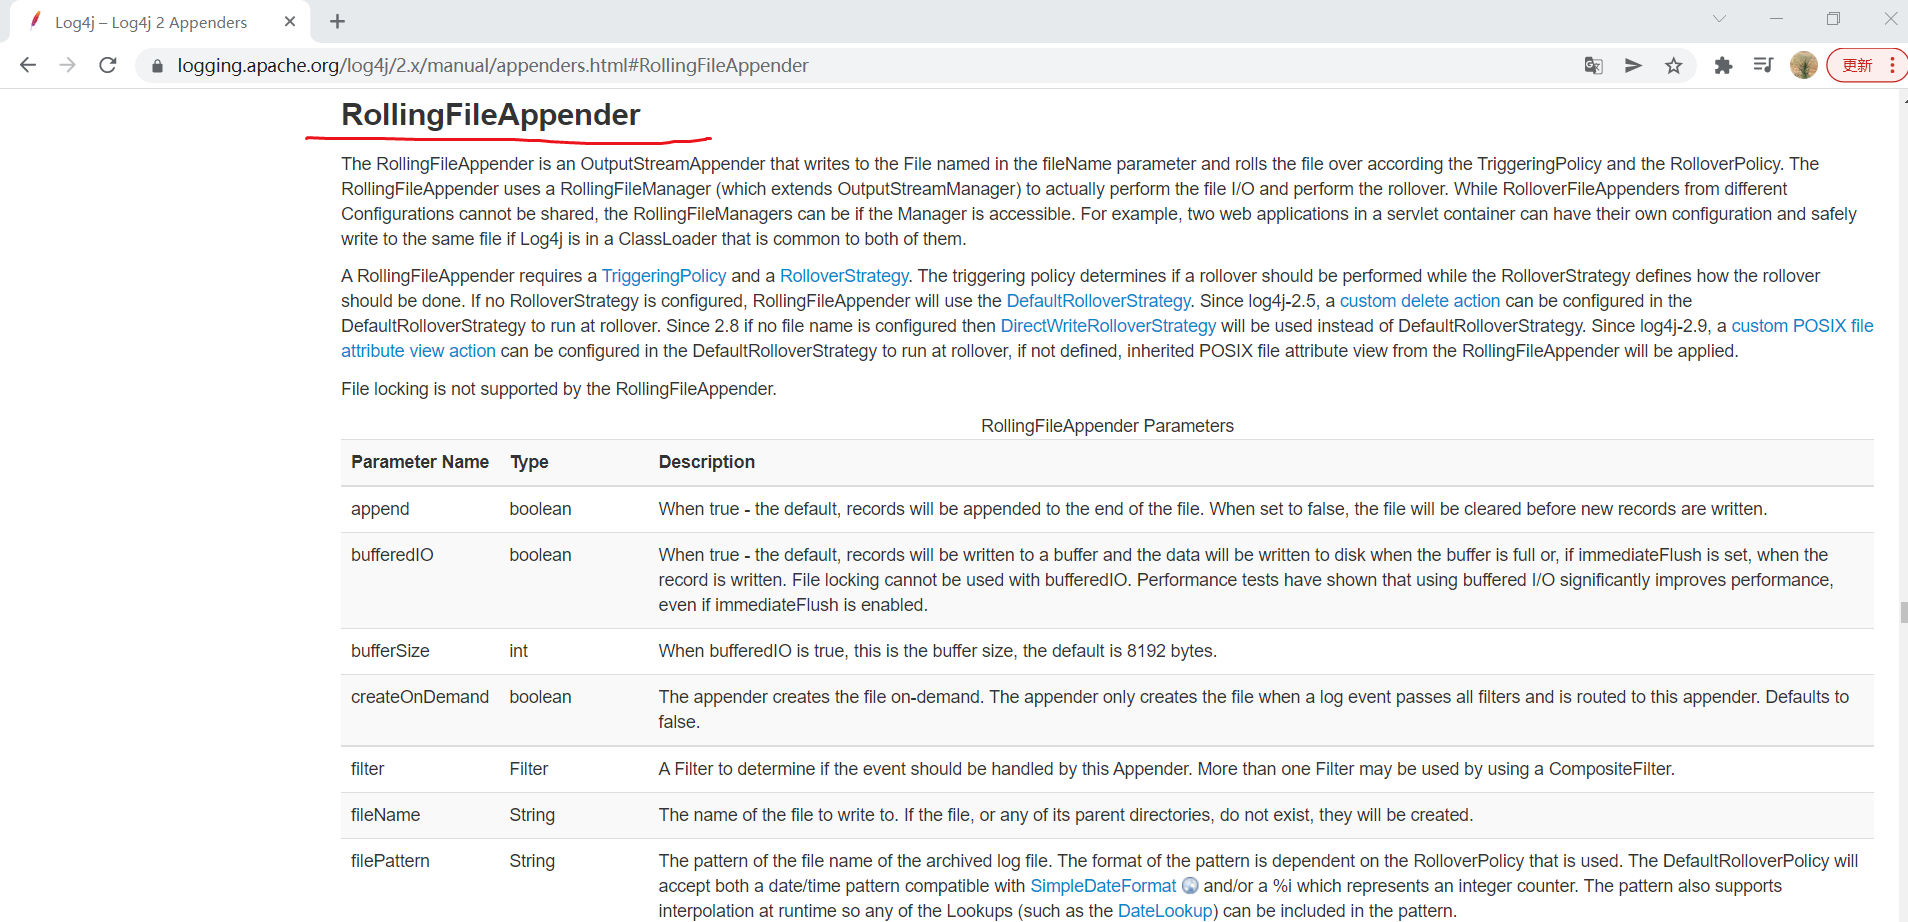View site security lock info
The height and width of the screenshot is (922, 1908).
click(x=157, y=66)
